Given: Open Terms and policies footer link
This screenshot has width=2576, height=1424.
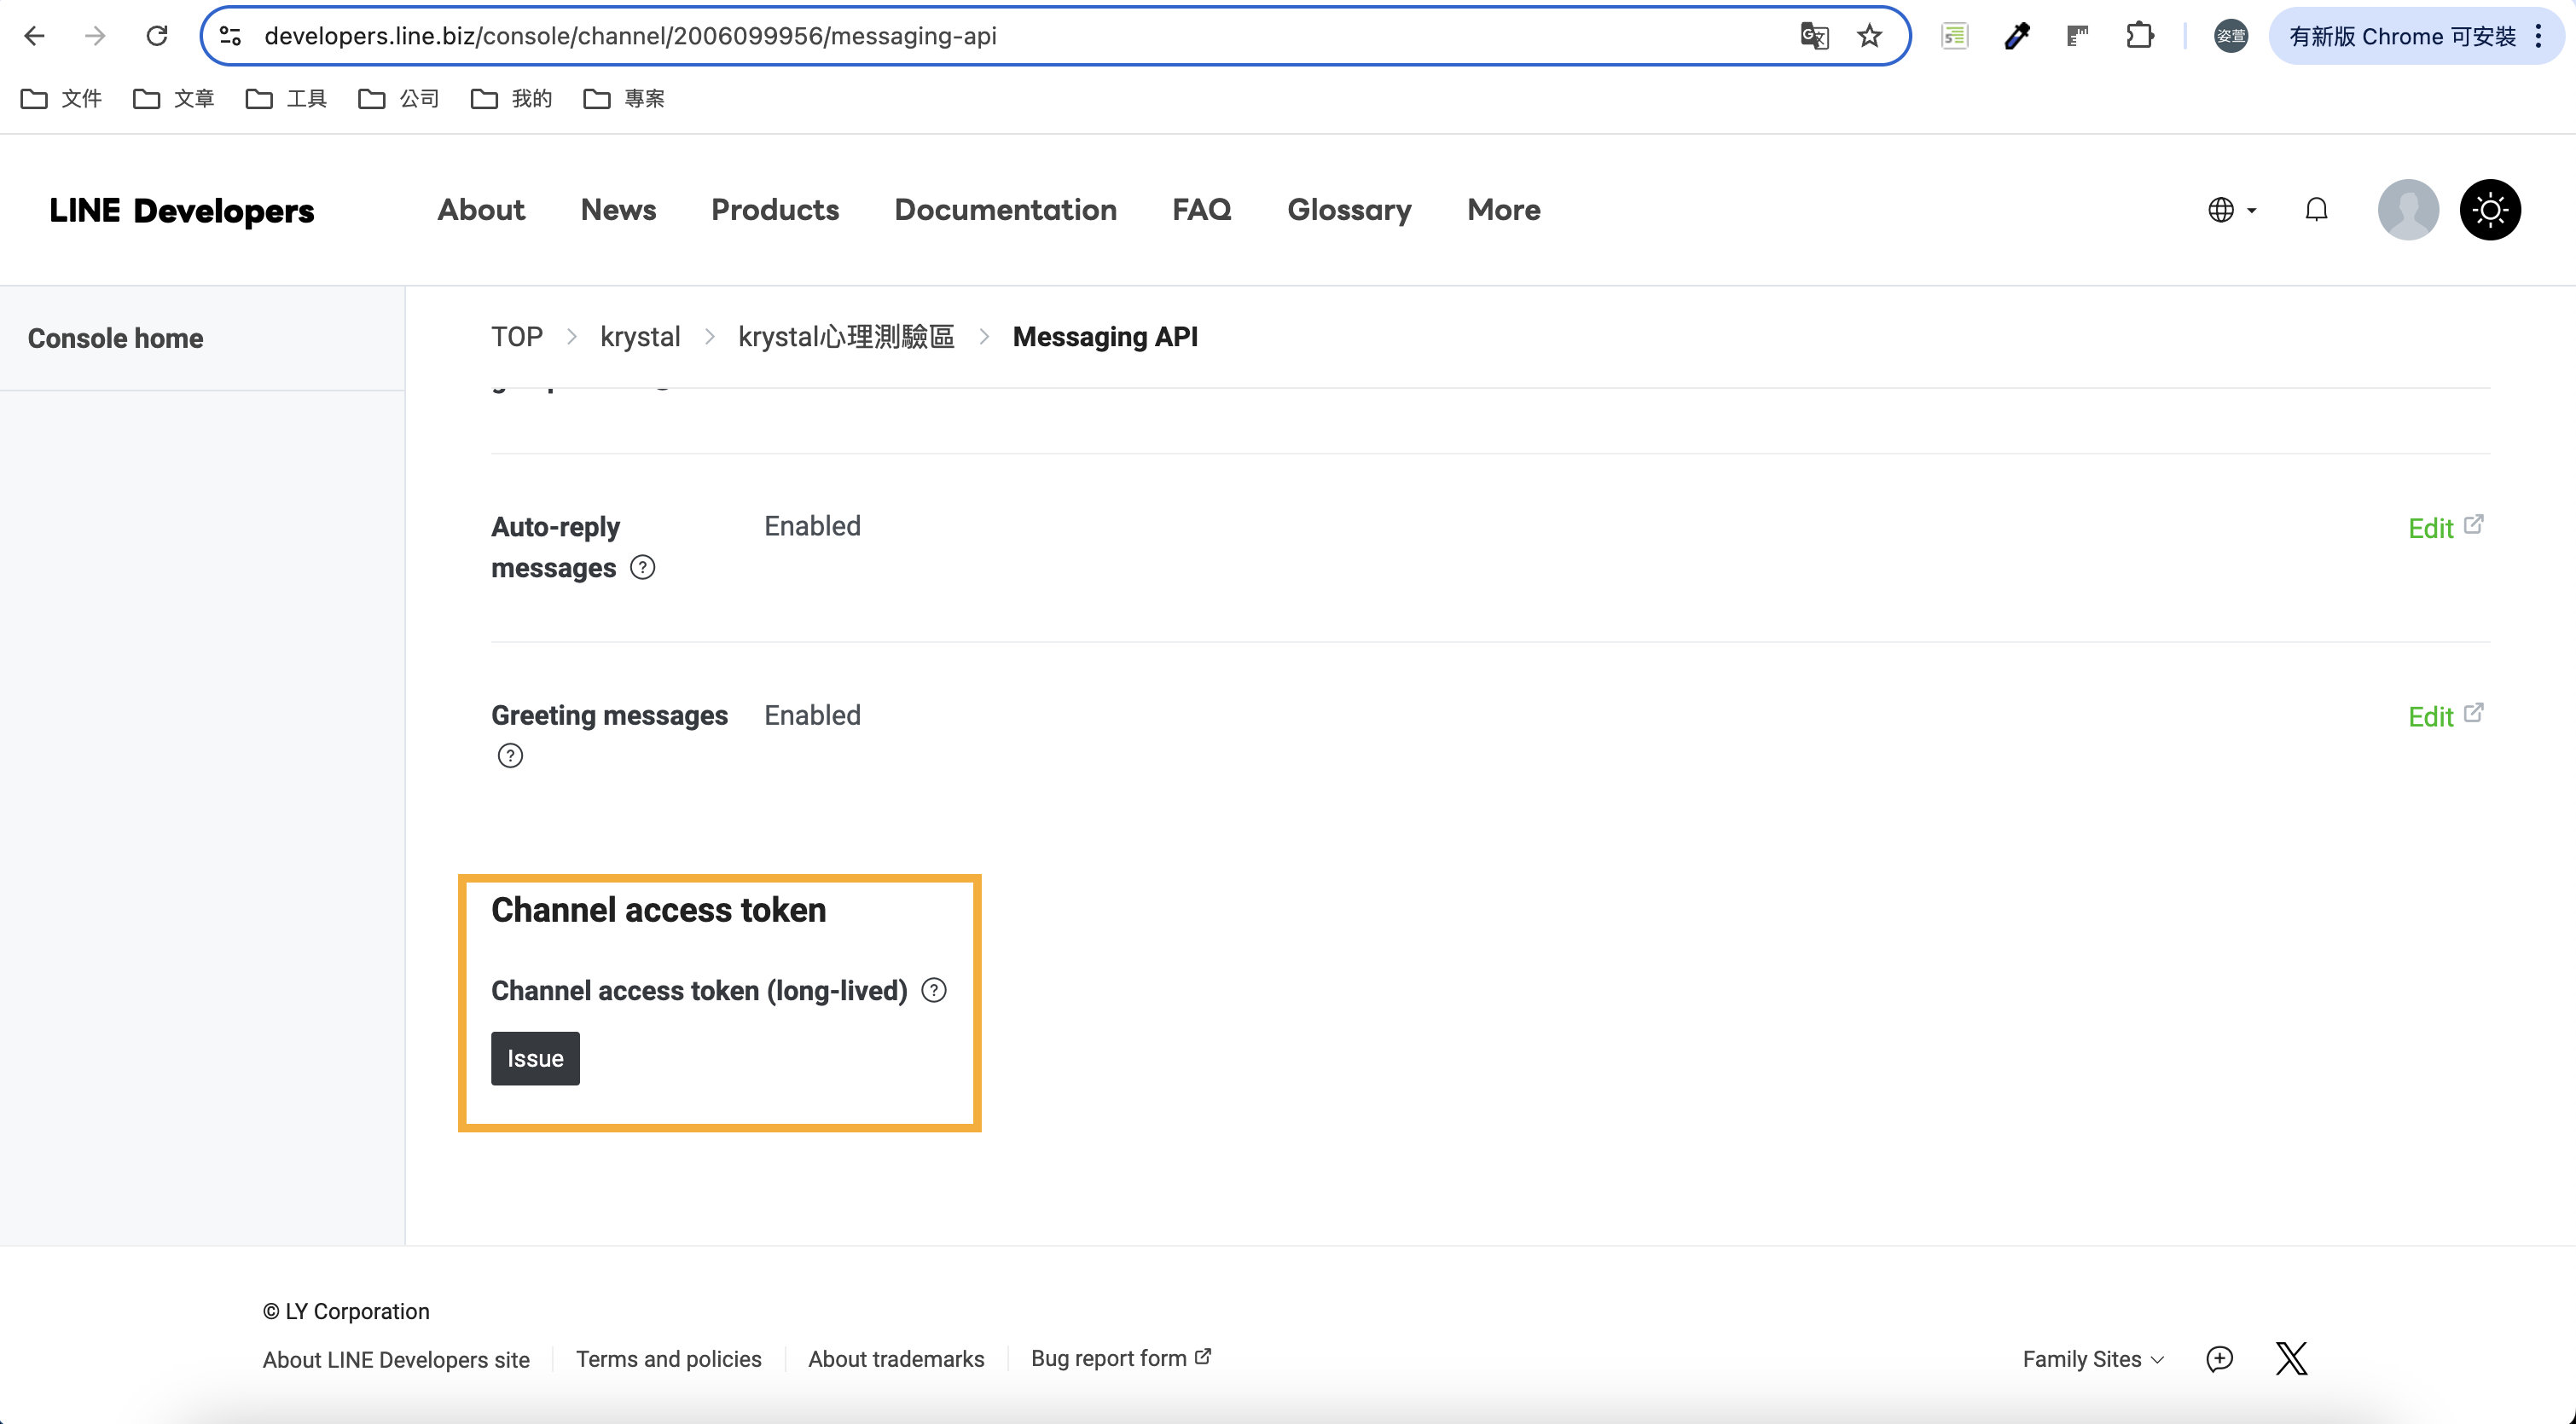Looking at the screenshot, I should pyautogui.click(x=668, y=1359).
